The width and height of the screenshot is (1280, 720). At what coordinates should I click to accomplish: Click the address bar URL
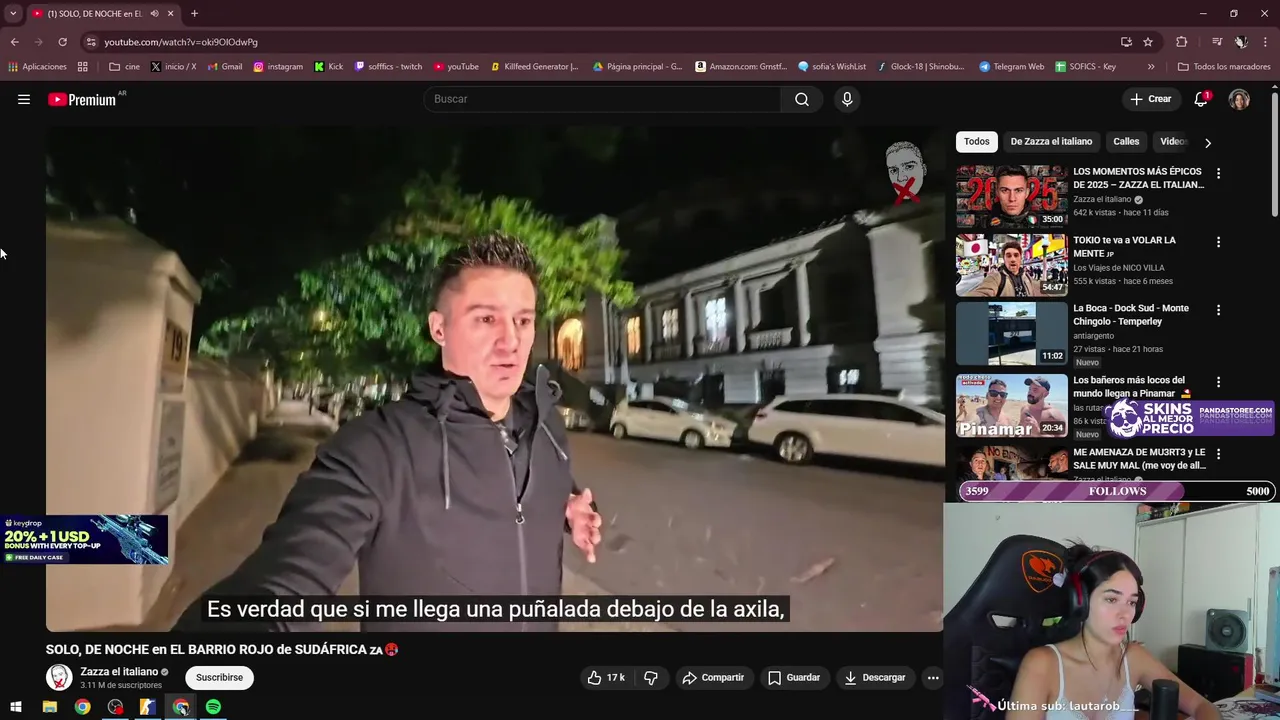(x=181, y=42)
